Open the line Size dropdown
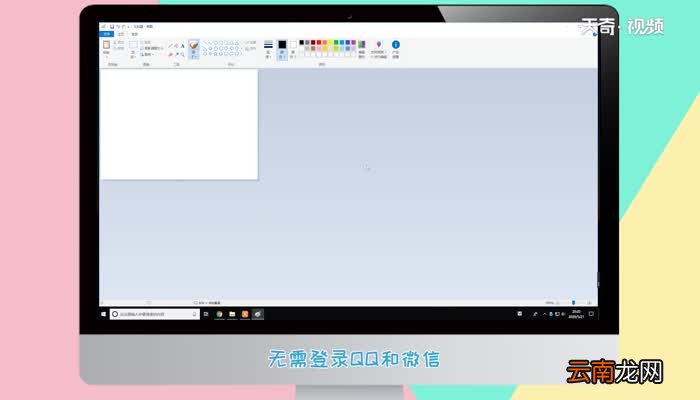Viewport: 700px width, 400px height. pyautogui.click(x=268, y=49)
